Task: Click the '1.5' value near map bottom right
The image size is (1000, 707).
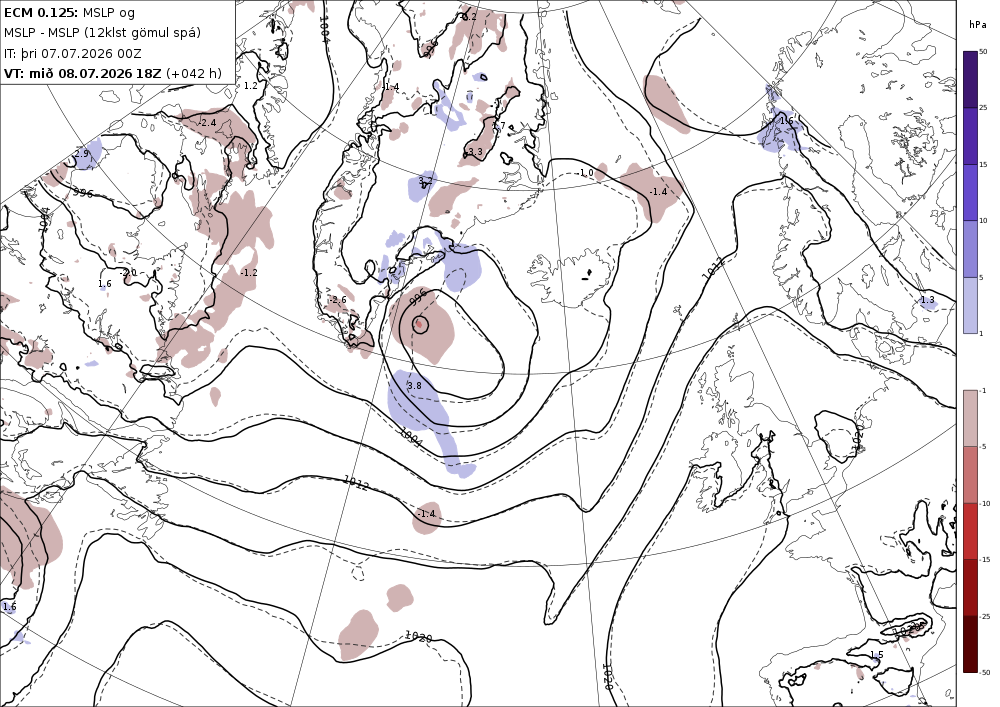Action: click(877, 655)
